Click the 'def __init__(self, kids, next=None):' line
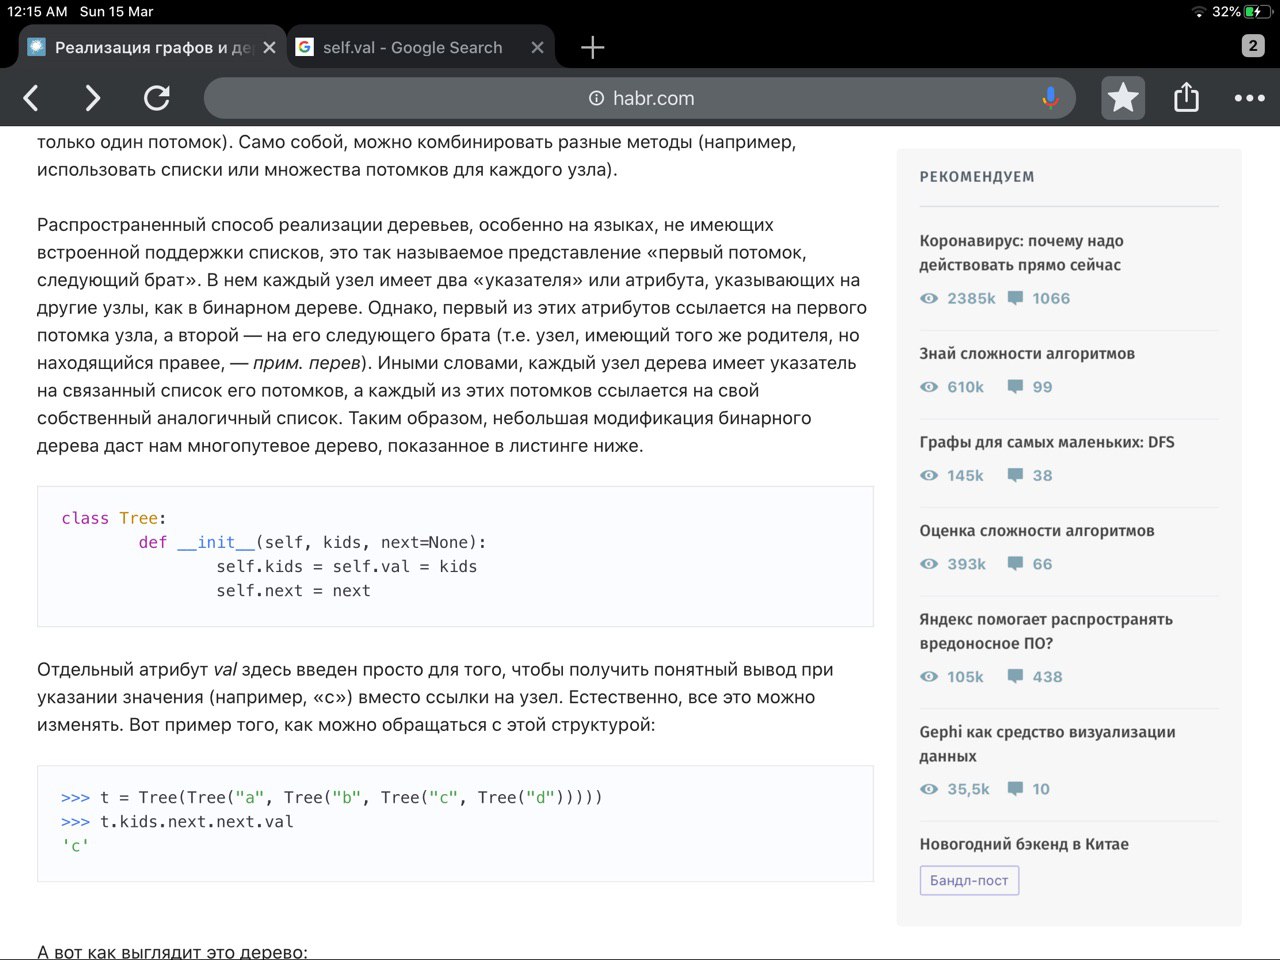The image size is (1280, 960). [x=312, y=542]
